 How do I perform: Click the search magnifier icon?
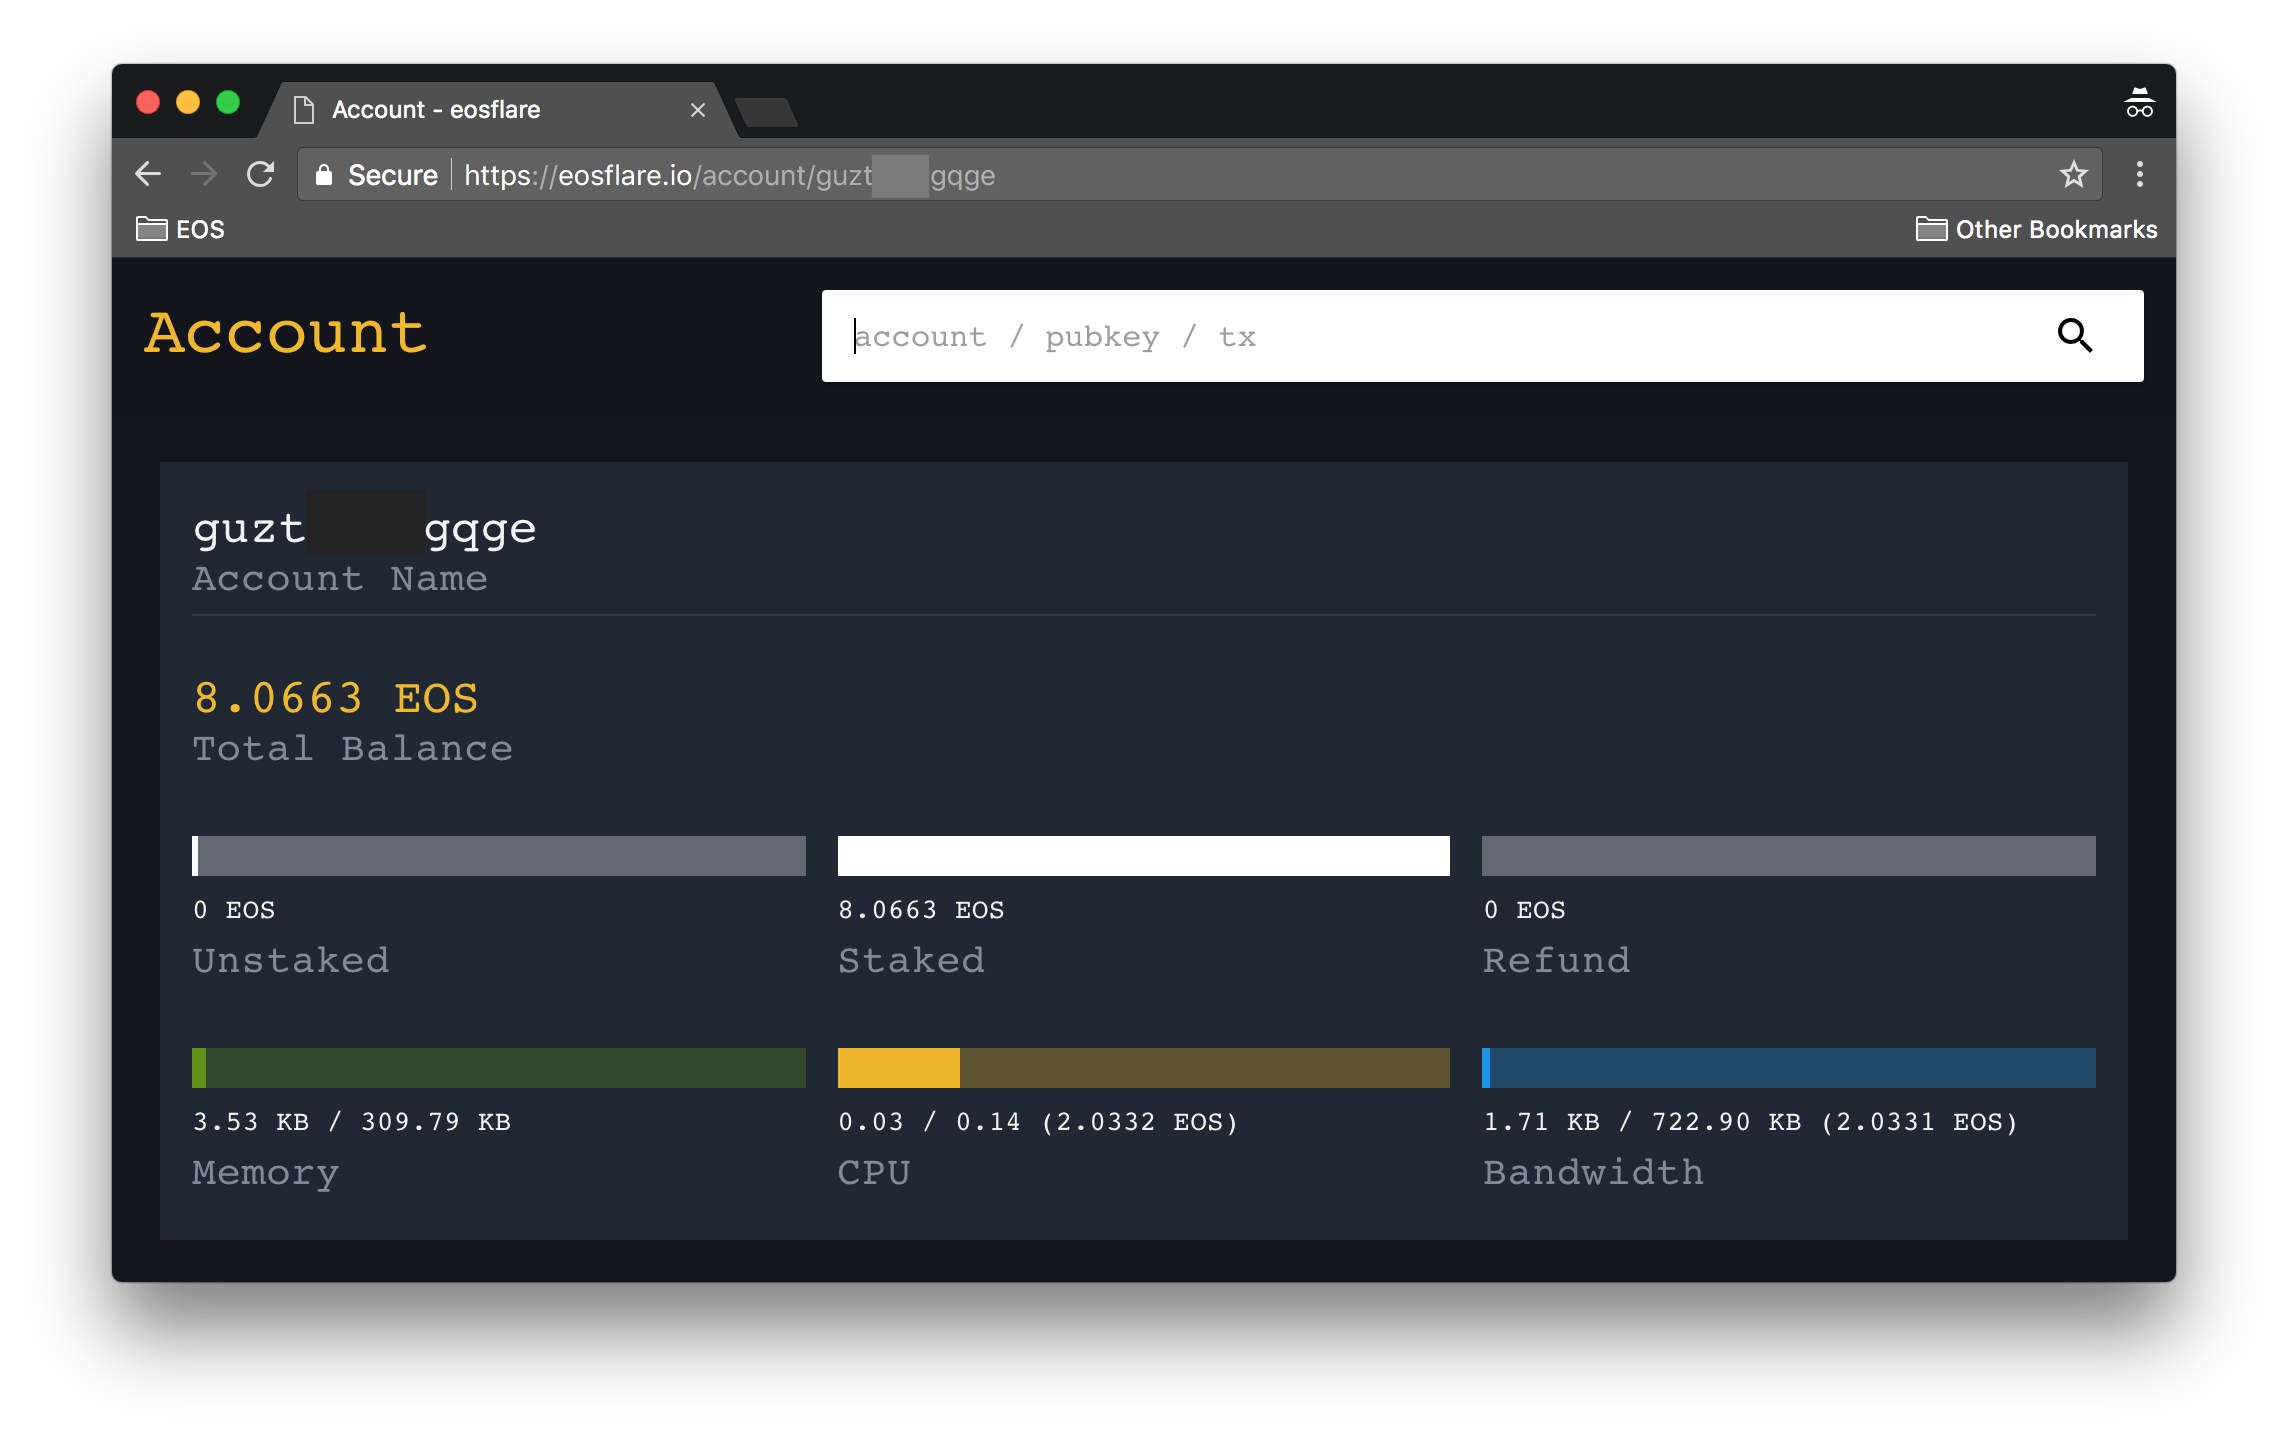point(2074,336)
